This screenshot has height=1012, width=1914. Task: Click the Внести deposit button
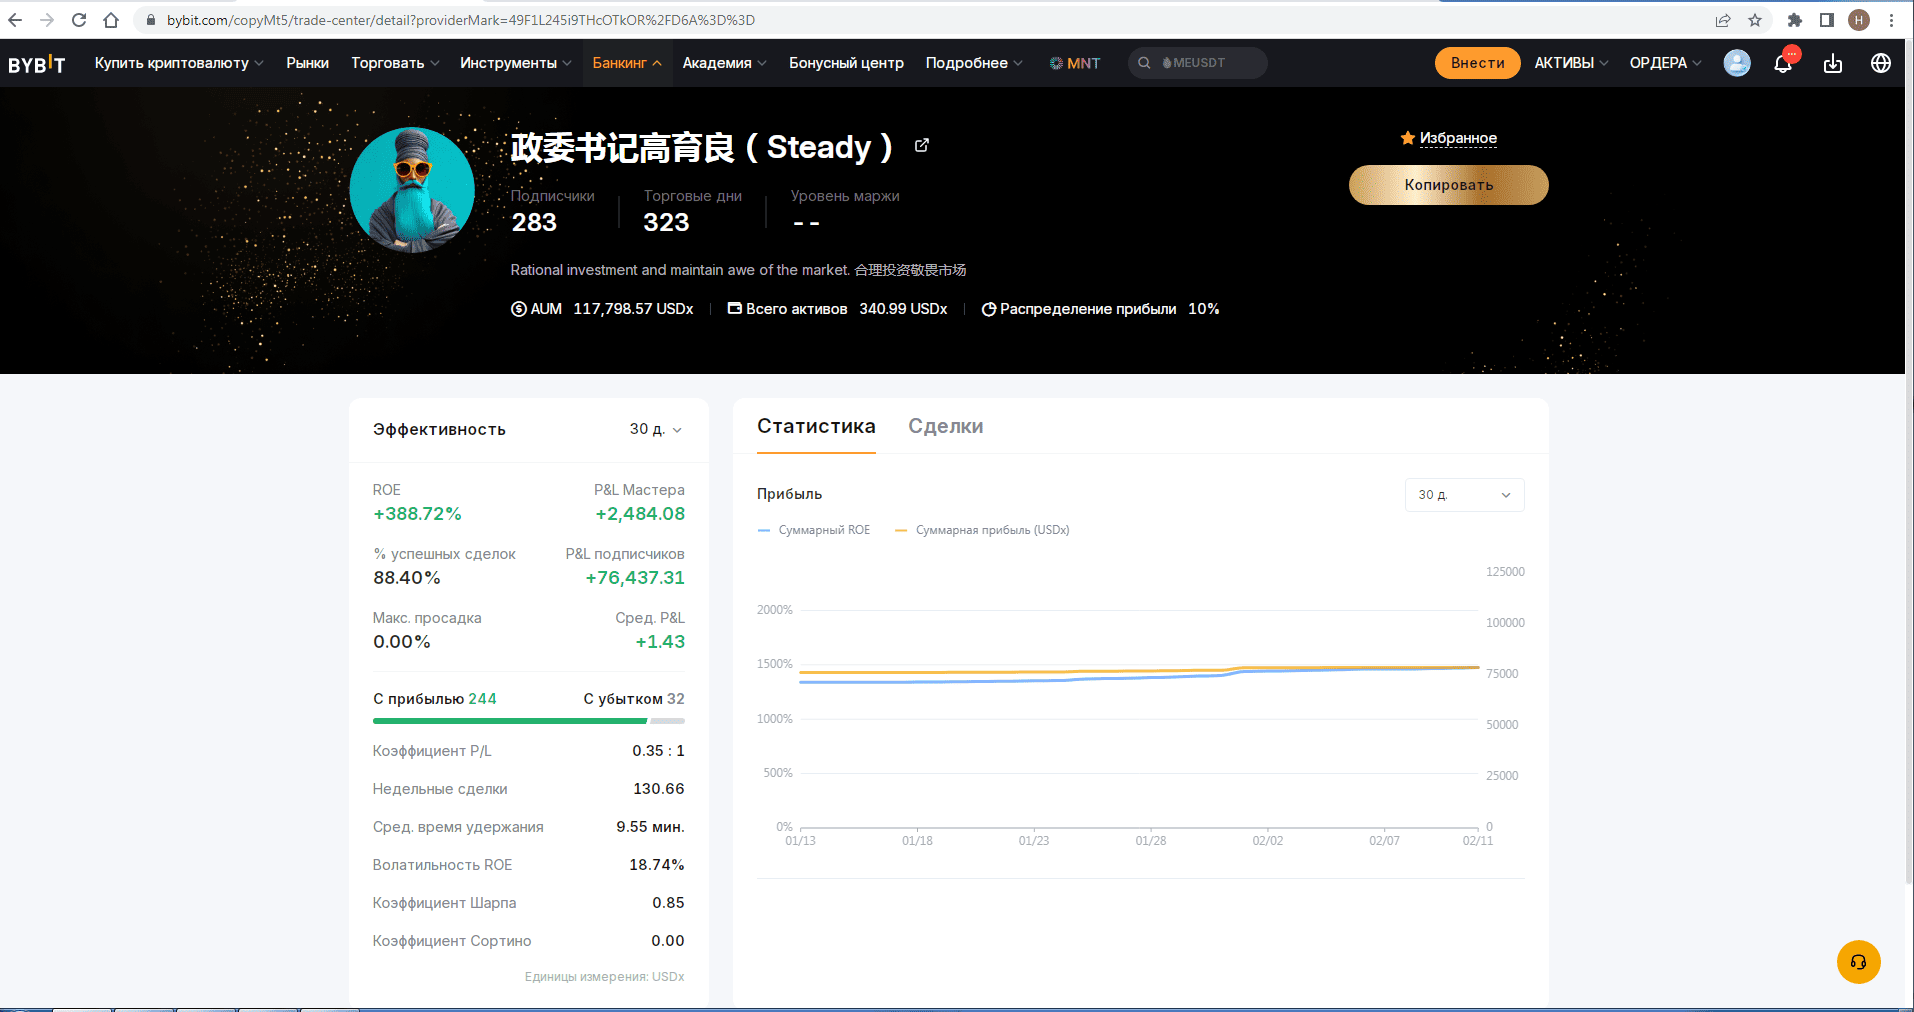[x=1477, y=63]
